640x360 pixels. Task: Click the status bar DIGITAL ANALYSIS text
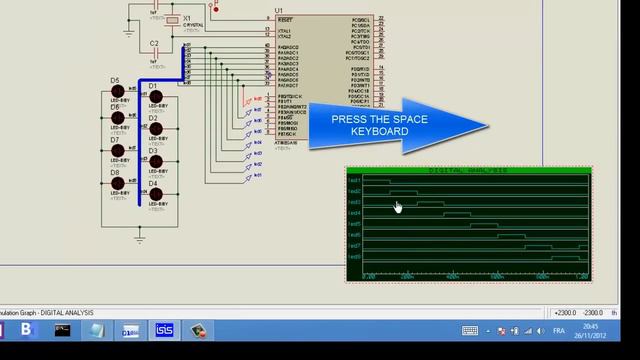[x=67, y=313]
